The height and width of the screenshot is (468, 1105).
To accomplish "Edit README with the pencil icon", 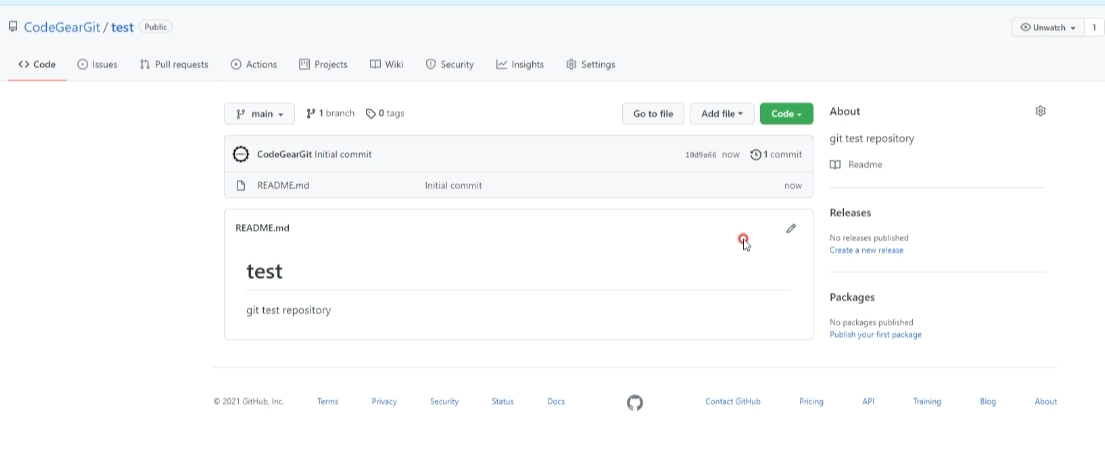I will click(791, 228).
